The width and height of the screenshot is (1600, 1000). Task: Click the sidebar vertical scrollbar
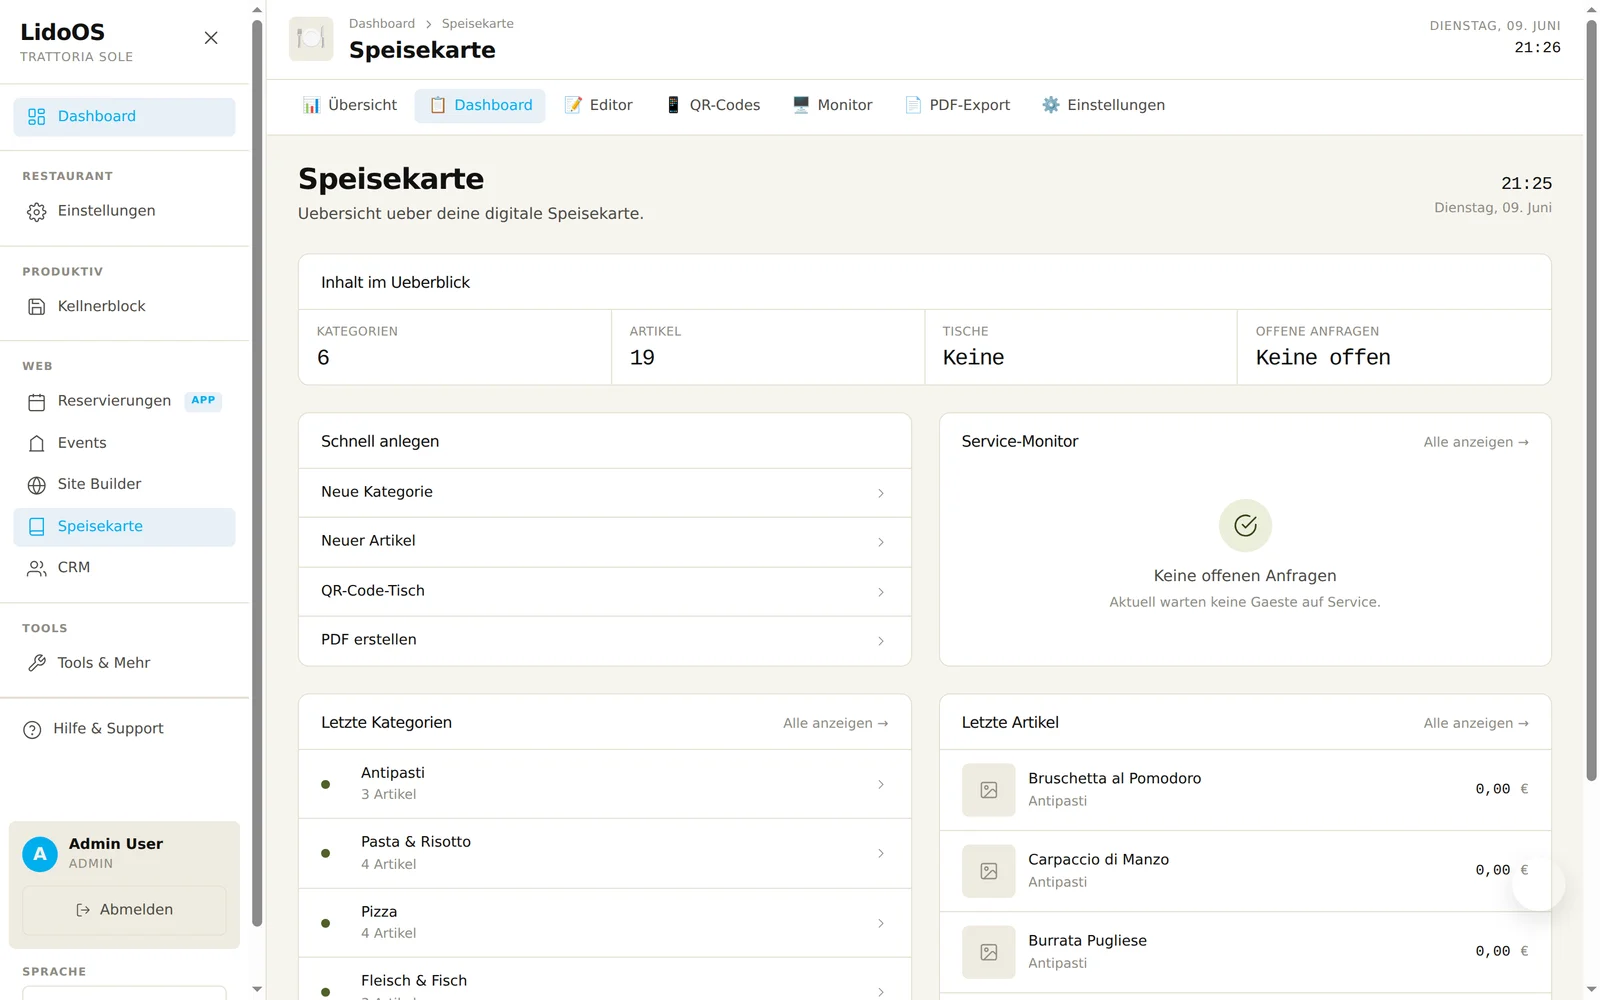[257, 473]
